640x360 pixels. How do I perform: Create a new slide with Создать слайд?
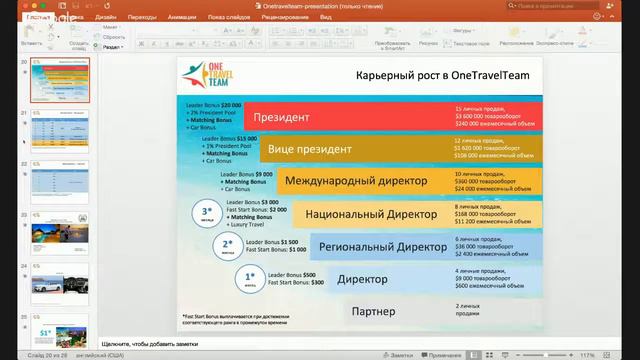78,37
